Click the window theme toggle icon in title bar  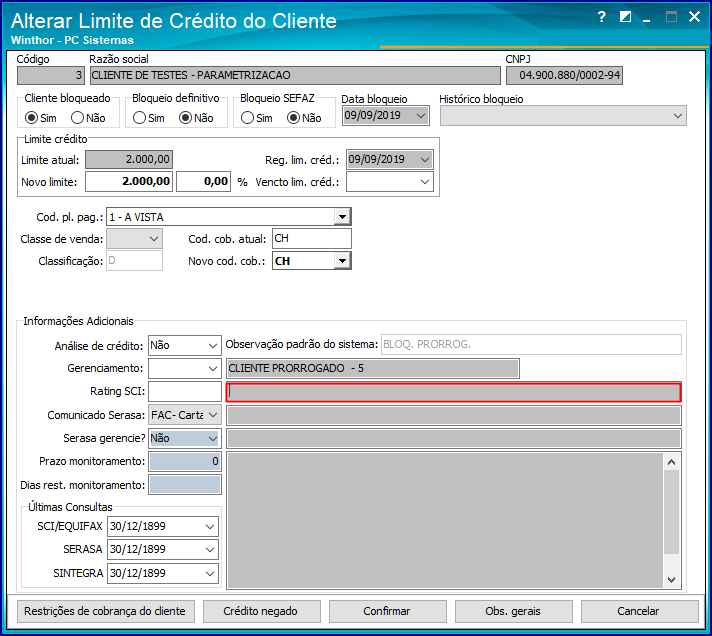pyautogui.click(x=625, y=17)
